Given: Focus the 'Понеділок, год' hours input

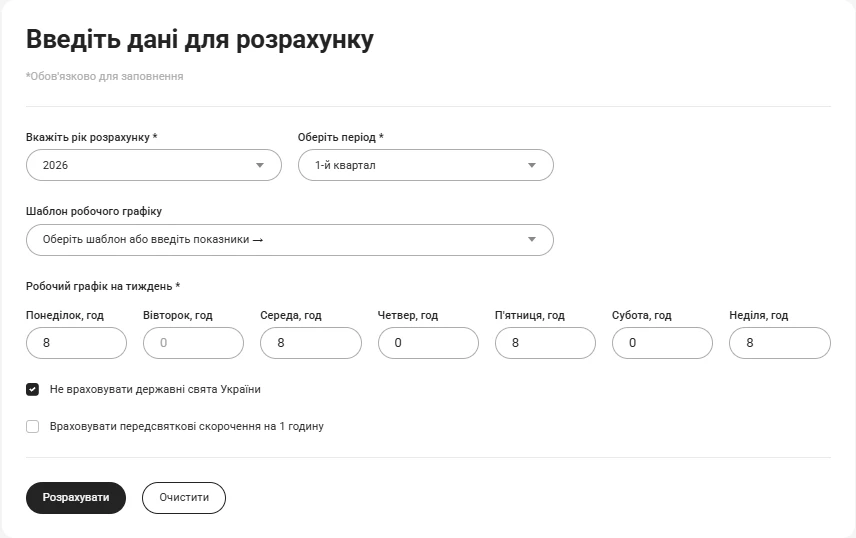Looking at the screenshot, I should (76, 343).
